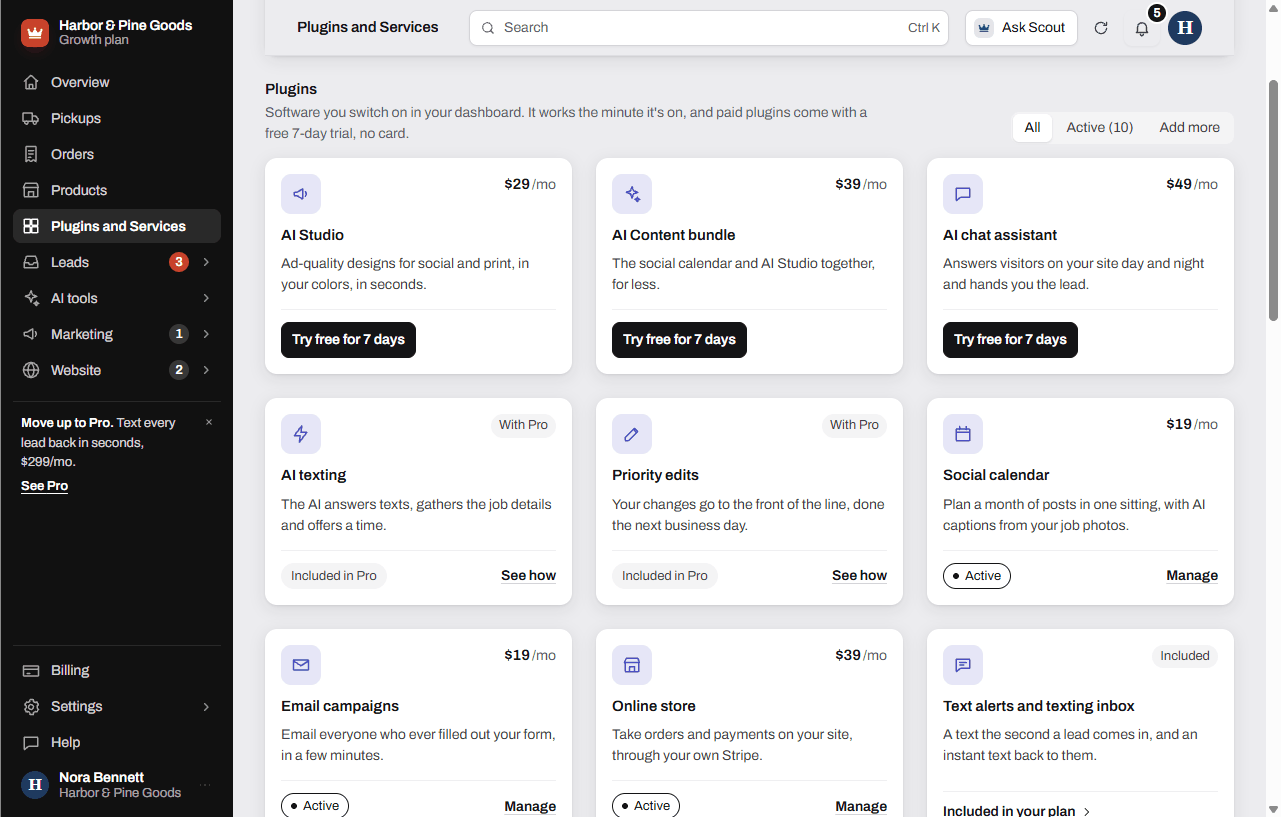Expand the Website submenu chevron

[206, 370]
